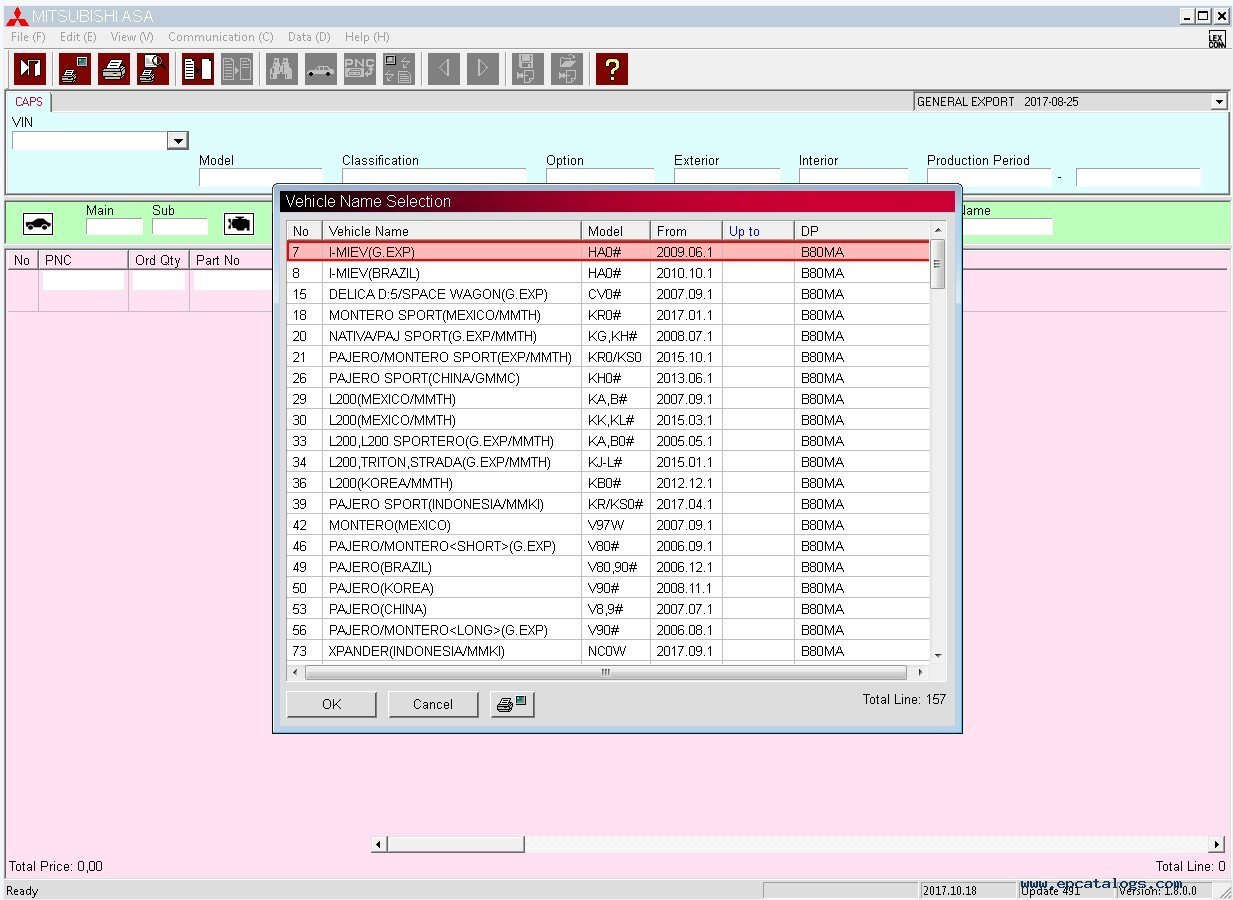The image size is (1233, 900).
Task: Open help with the question mark icon
Action: [611, 68]
